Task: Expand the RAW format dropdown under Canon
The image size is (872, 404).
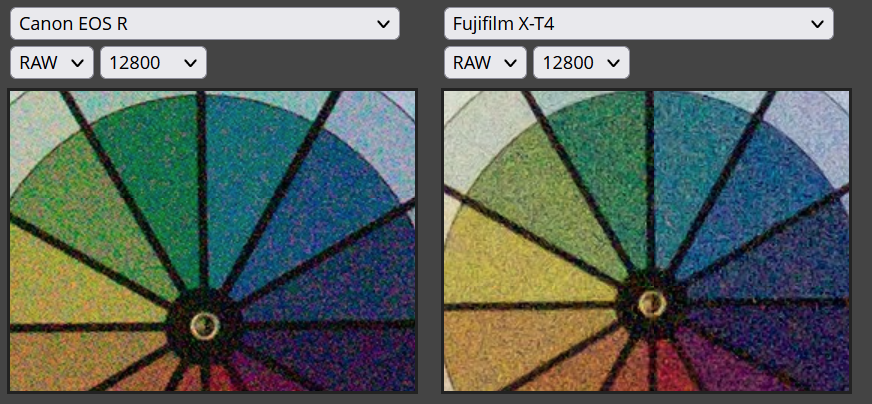Action: pos(52,62)
